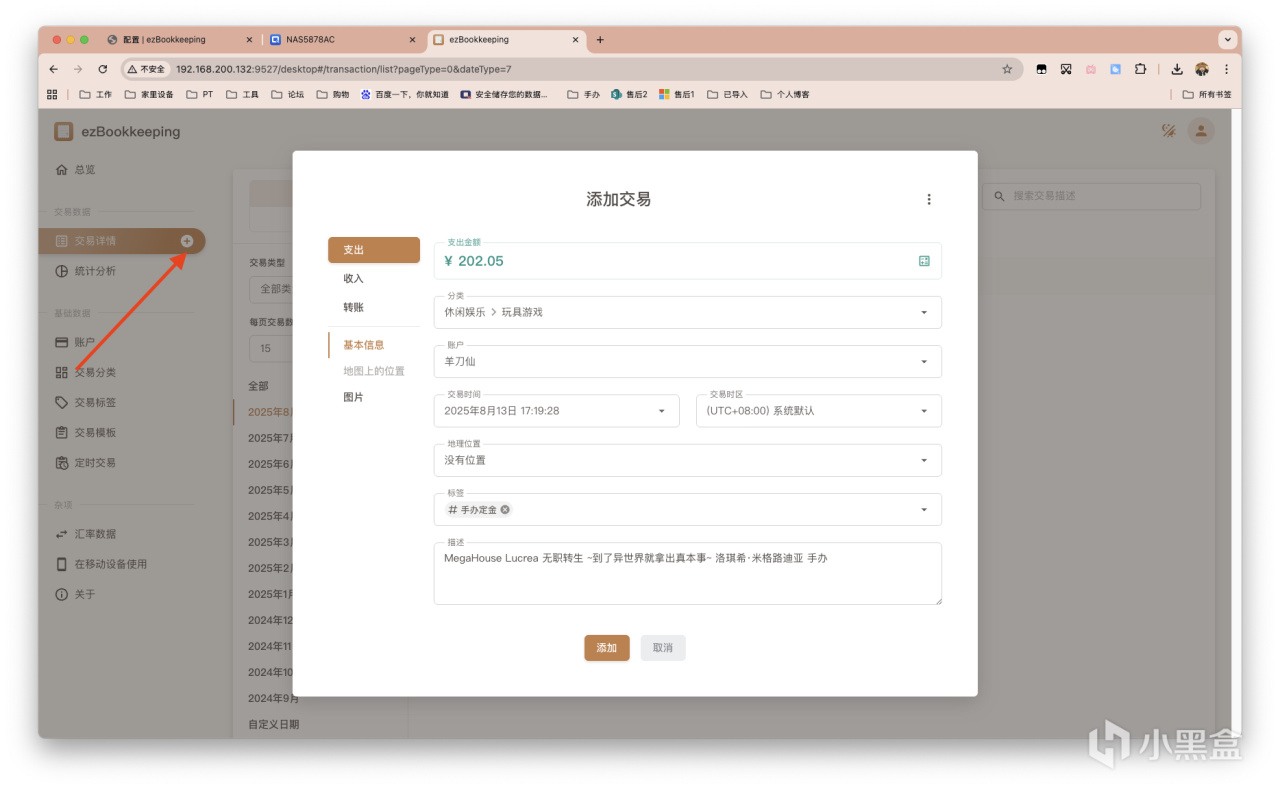Click the 取消 button
Image resolution: width=1280 pixels, height=789 pixels.
(663, 648)
